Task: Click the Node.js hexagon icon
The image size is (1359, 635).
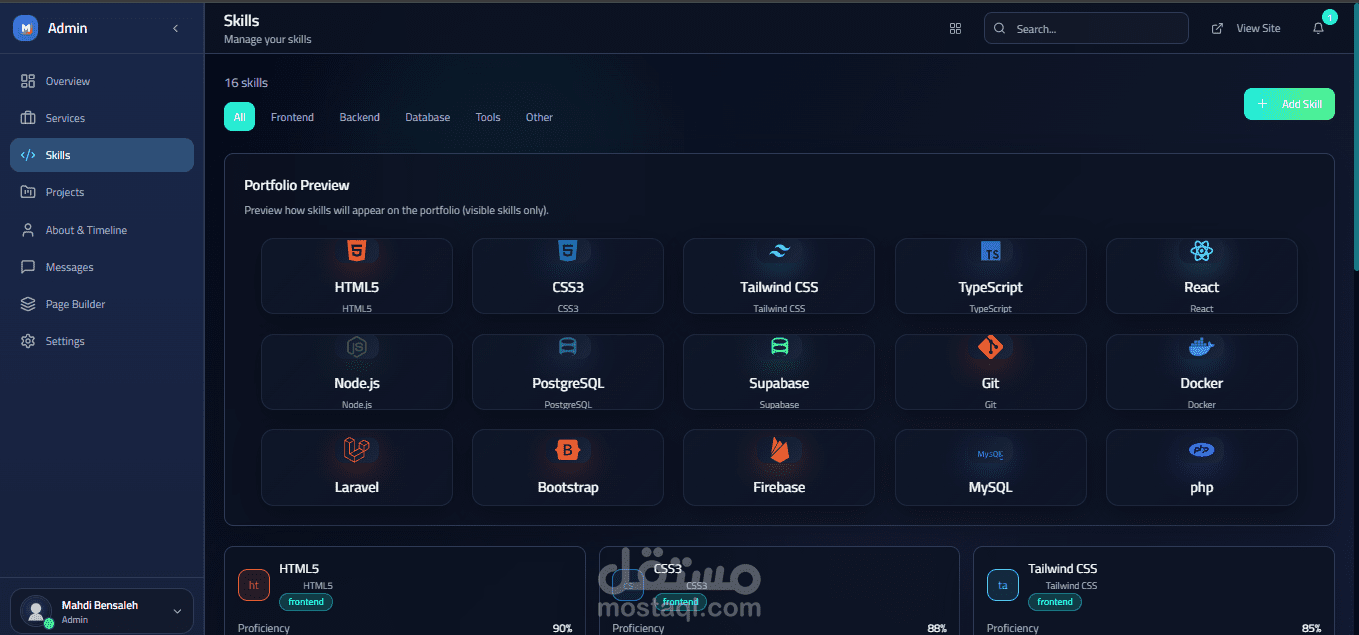Action: pos(356,347)
